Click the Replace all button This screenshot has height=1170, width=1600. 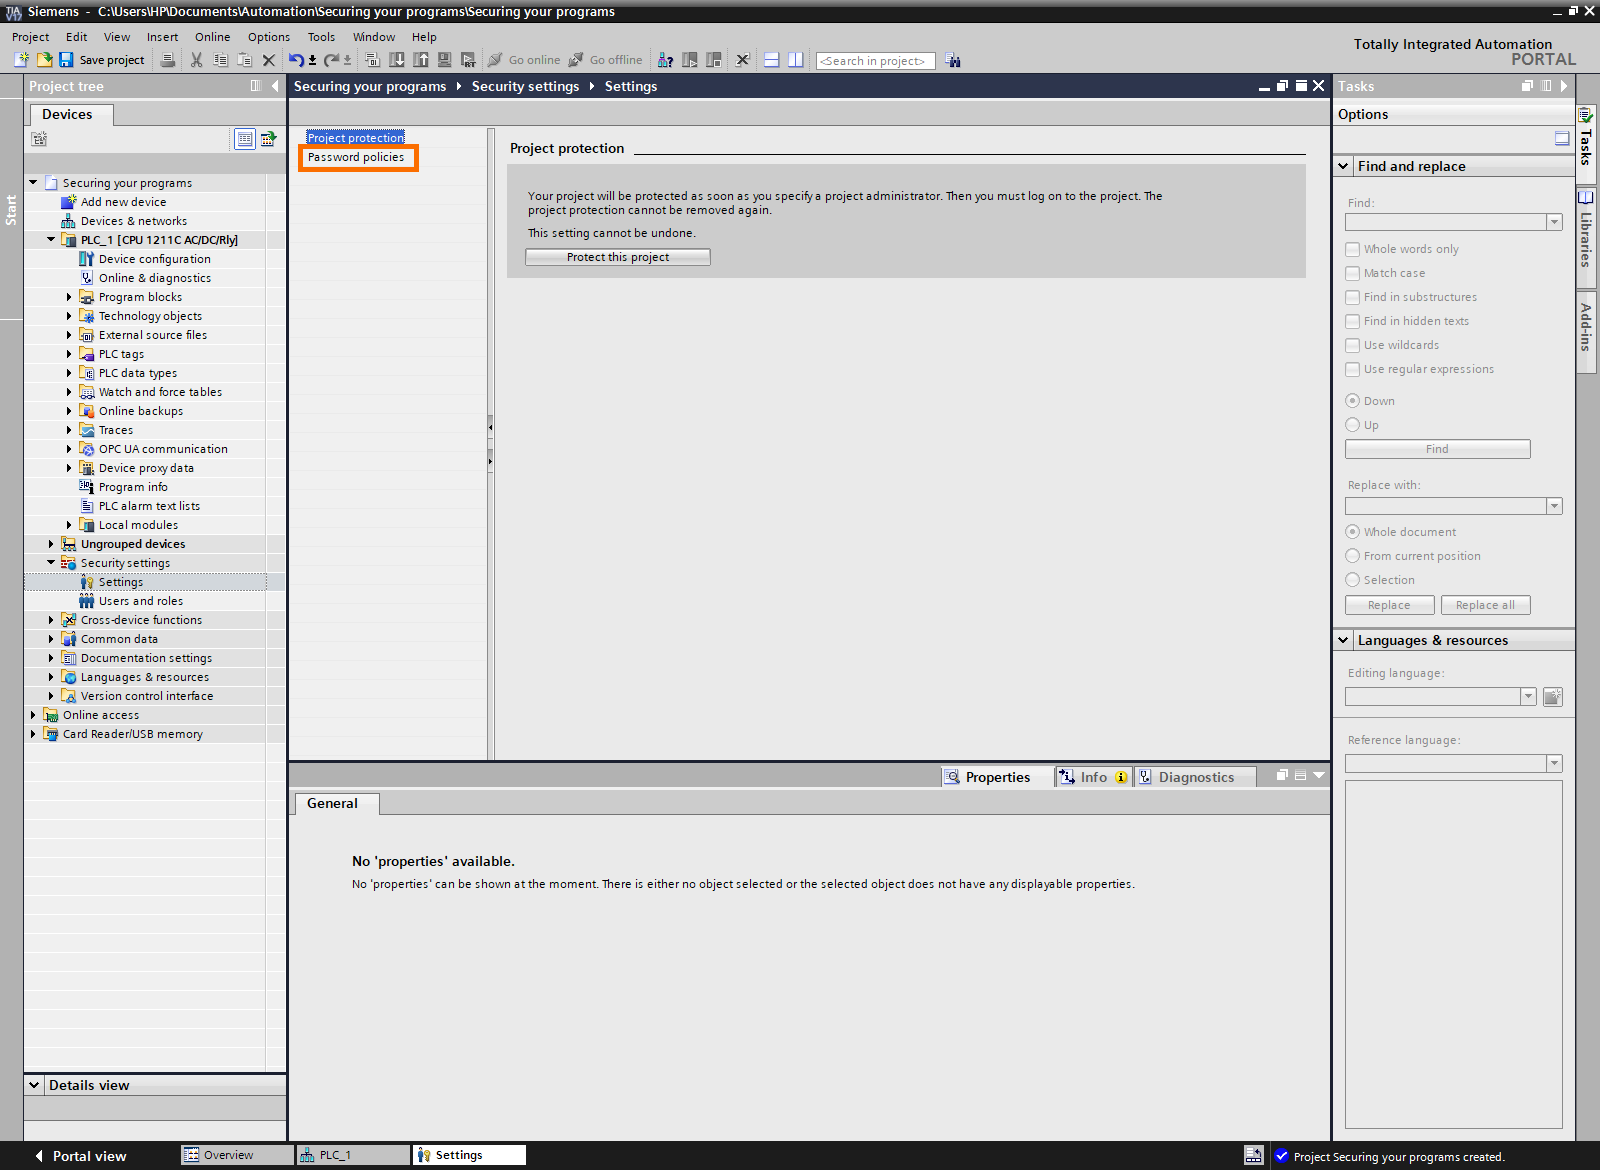[x=1485, y=604]
